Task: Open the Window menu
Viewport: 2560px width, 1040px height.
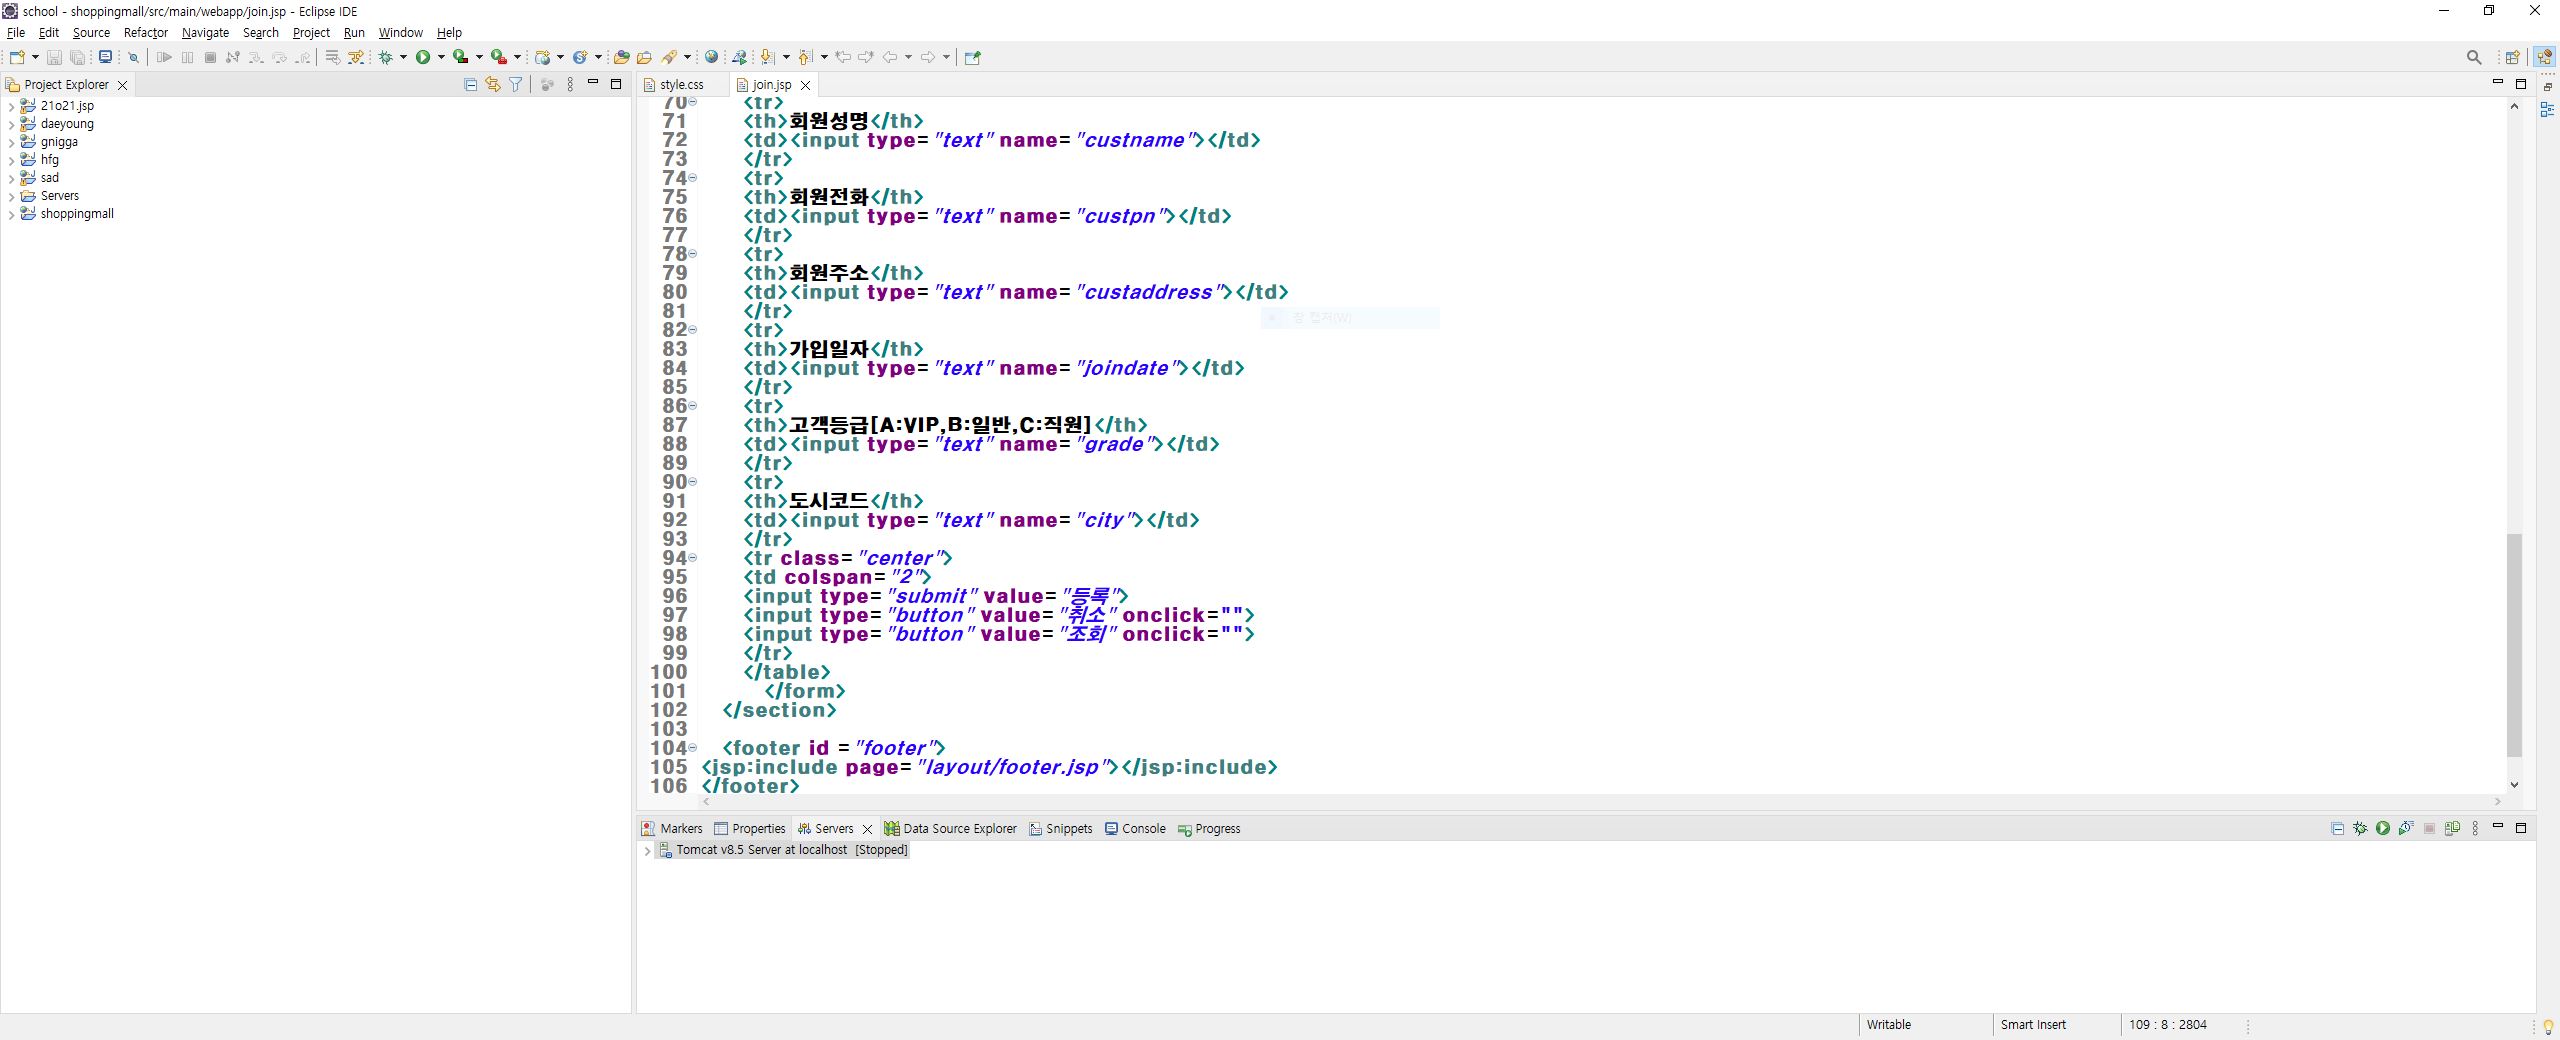Action: click(x=399, y=32)
